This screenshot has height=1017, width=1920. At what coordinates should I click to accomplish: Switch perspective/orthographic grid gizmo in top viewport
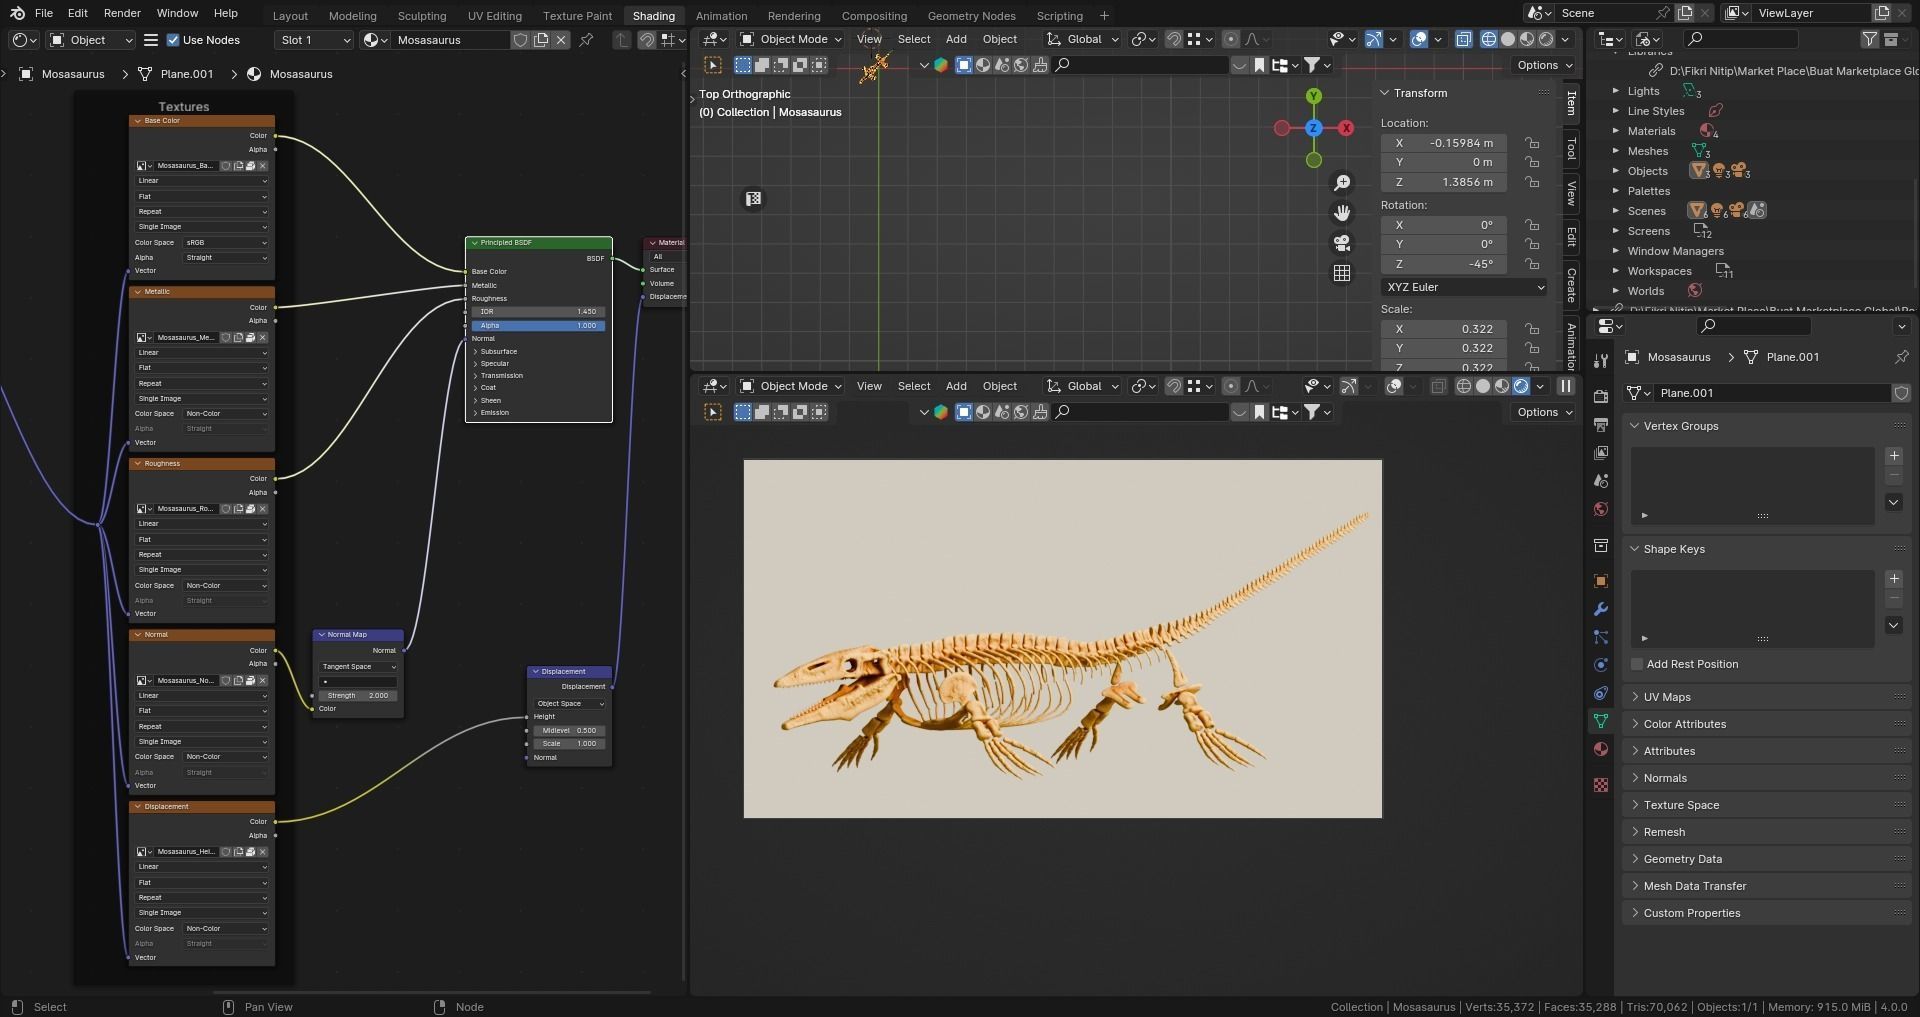tap(1342, 273)
